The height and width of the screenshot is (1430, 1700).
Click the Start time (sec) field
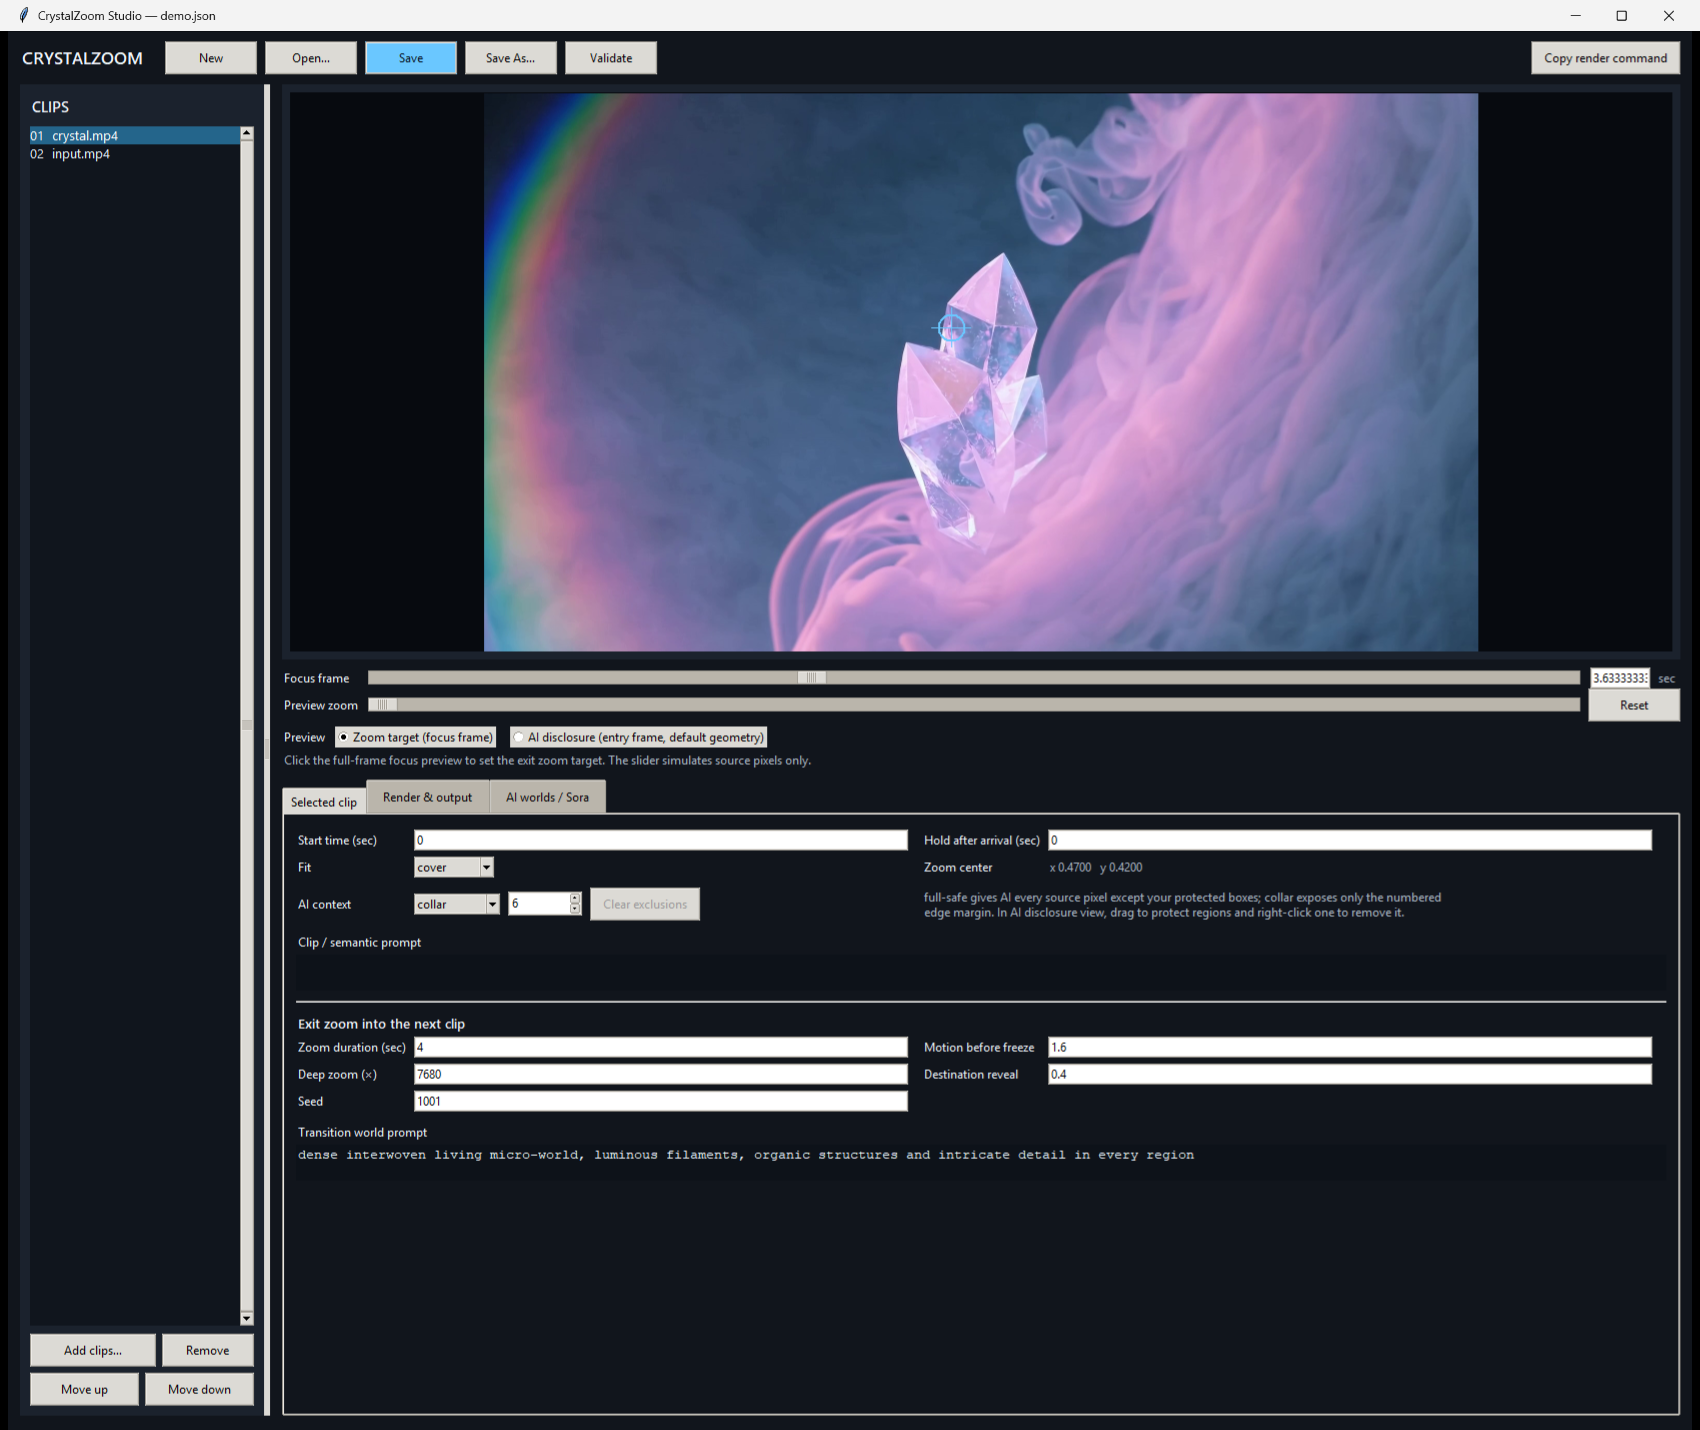[x=661, y=840]
